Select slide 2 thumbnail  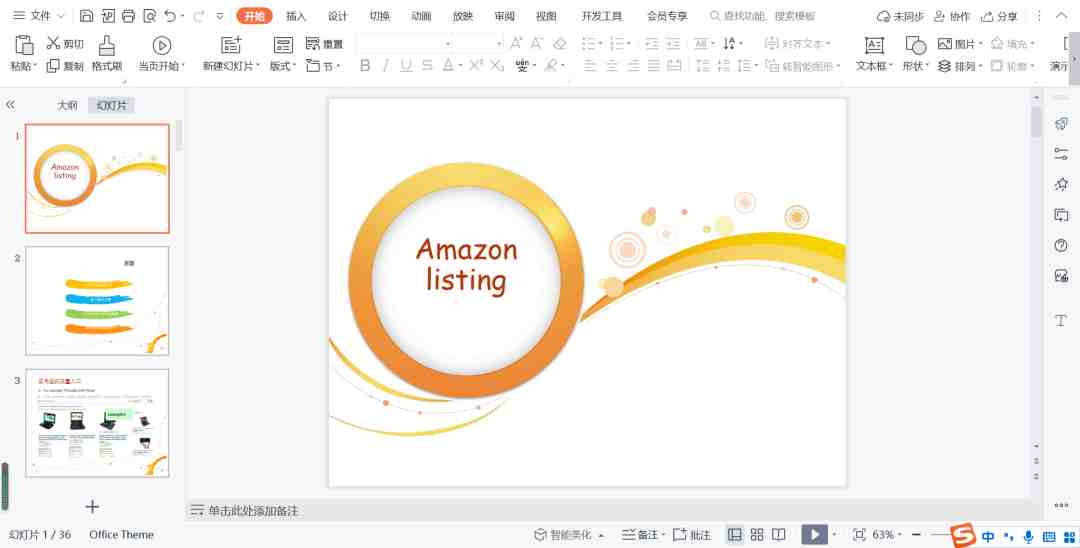point(97,301)
